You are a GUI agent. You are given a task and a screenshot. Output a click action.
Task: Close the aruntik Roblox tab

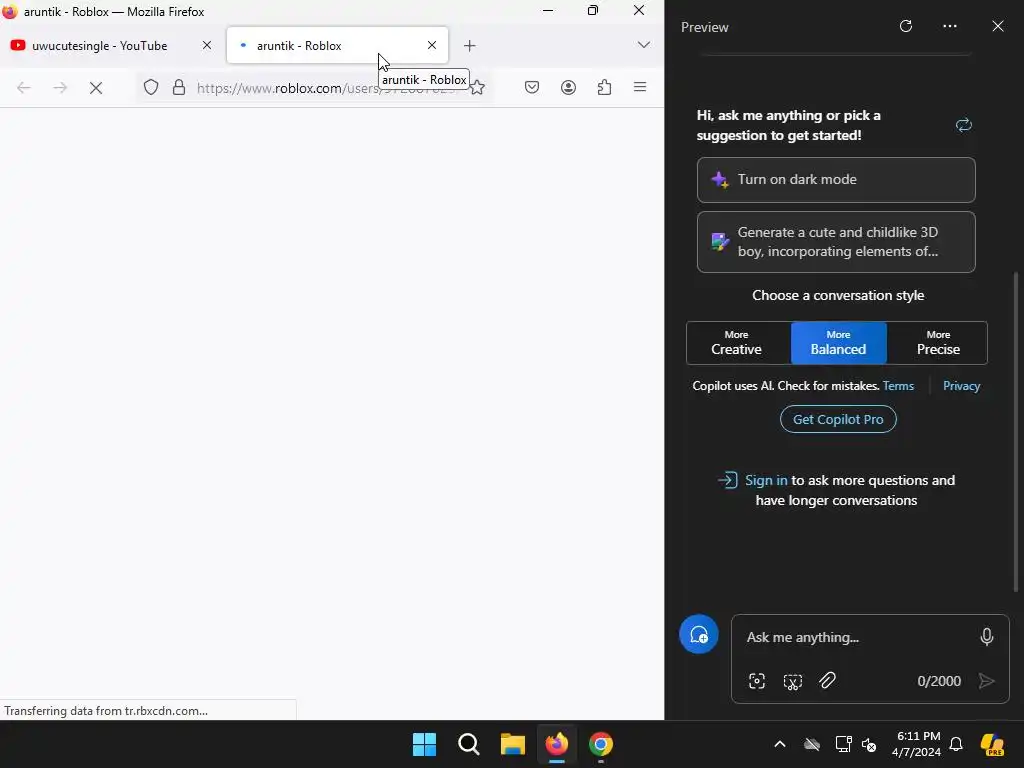[x=432, y=45]
